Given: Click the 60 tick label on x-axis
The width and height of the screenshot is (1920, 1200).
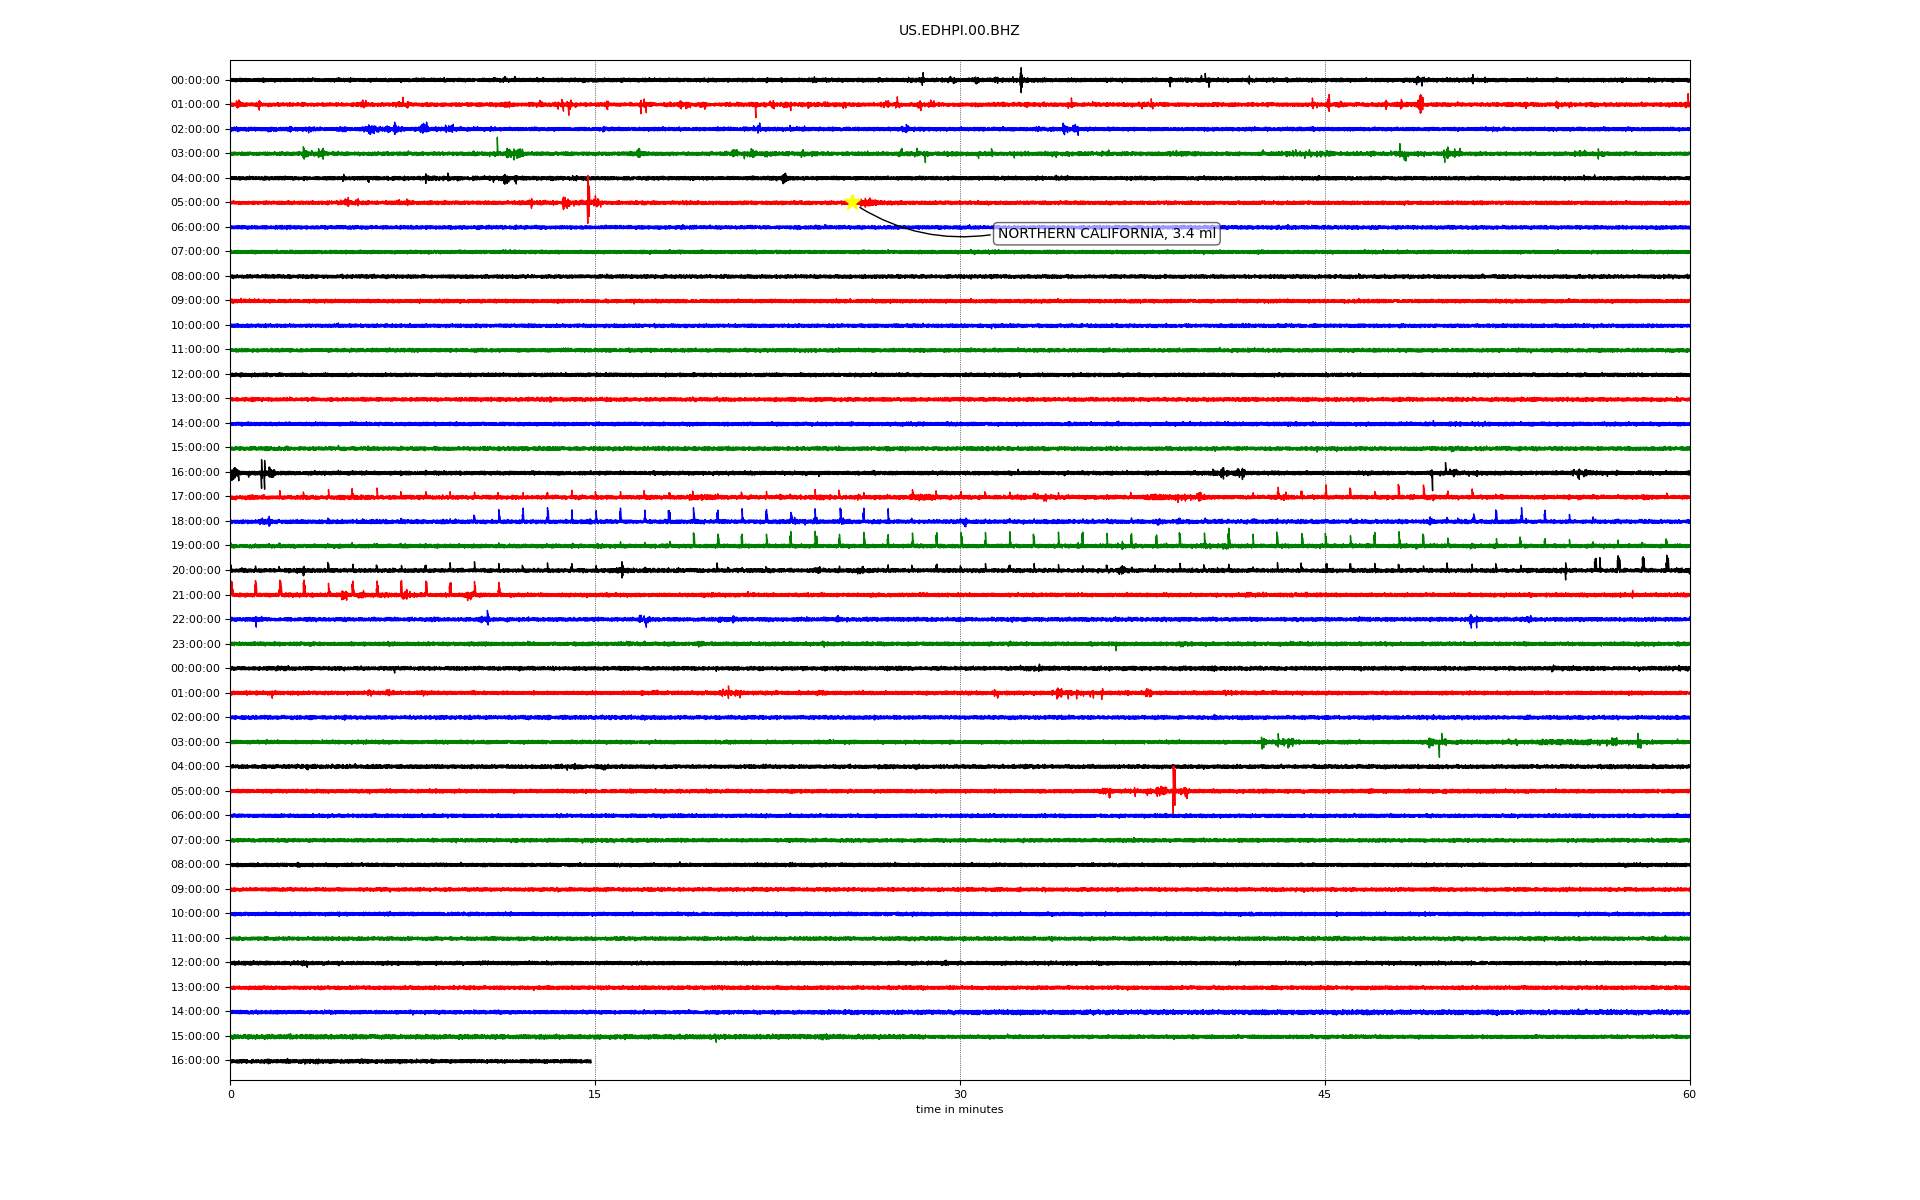Looking at the screenshot, I should pyautogui.click(x=1689, y=1095).
